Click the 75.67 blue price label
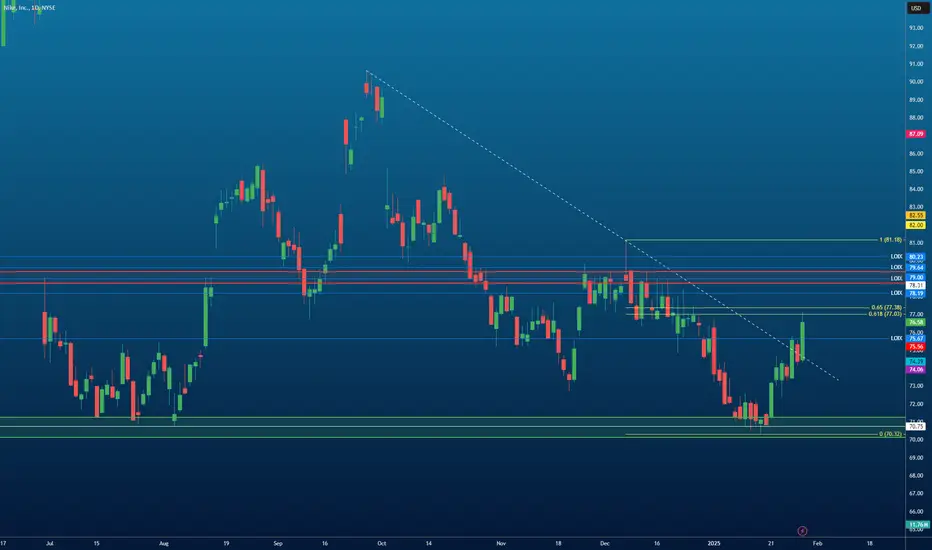 coord(916,338)
